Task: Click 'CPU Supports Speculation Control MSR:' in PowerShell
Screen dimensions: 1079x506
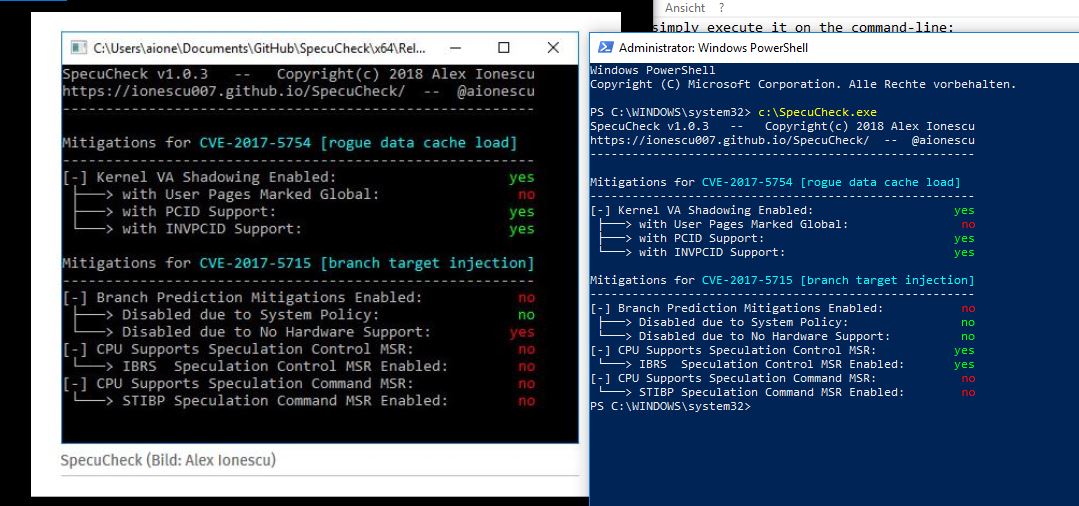Action: [x=747, y=350]
